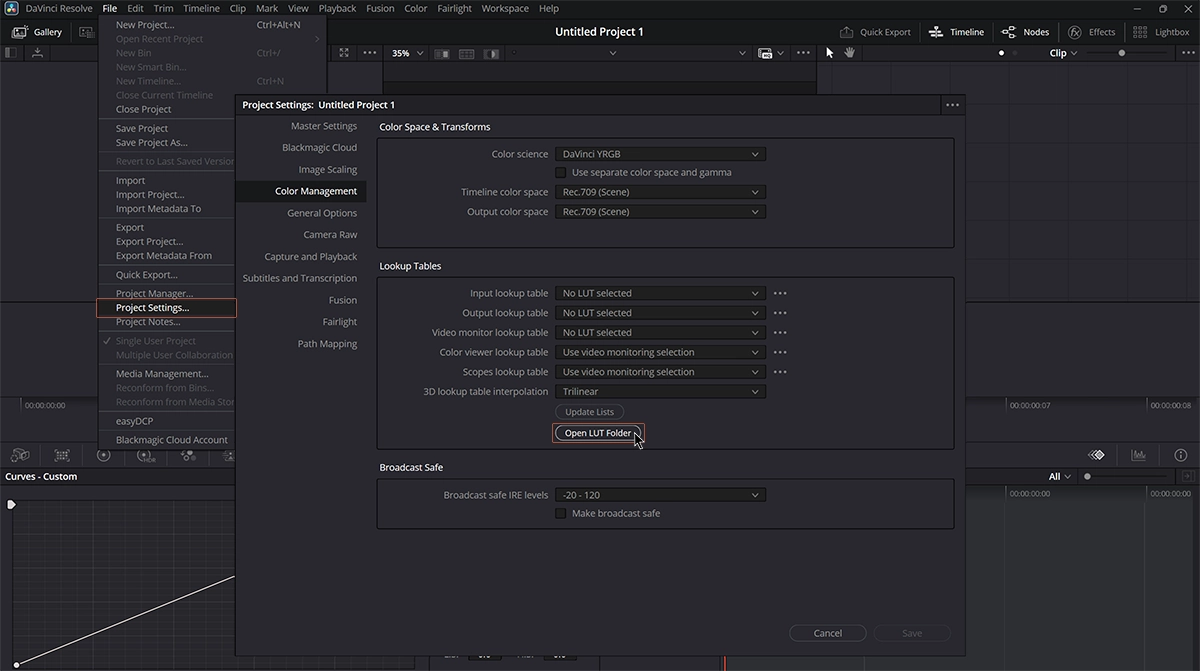
Task: Browse for Input lookup table via three dots
Action: pyautogui.click(x=780, y=293)
